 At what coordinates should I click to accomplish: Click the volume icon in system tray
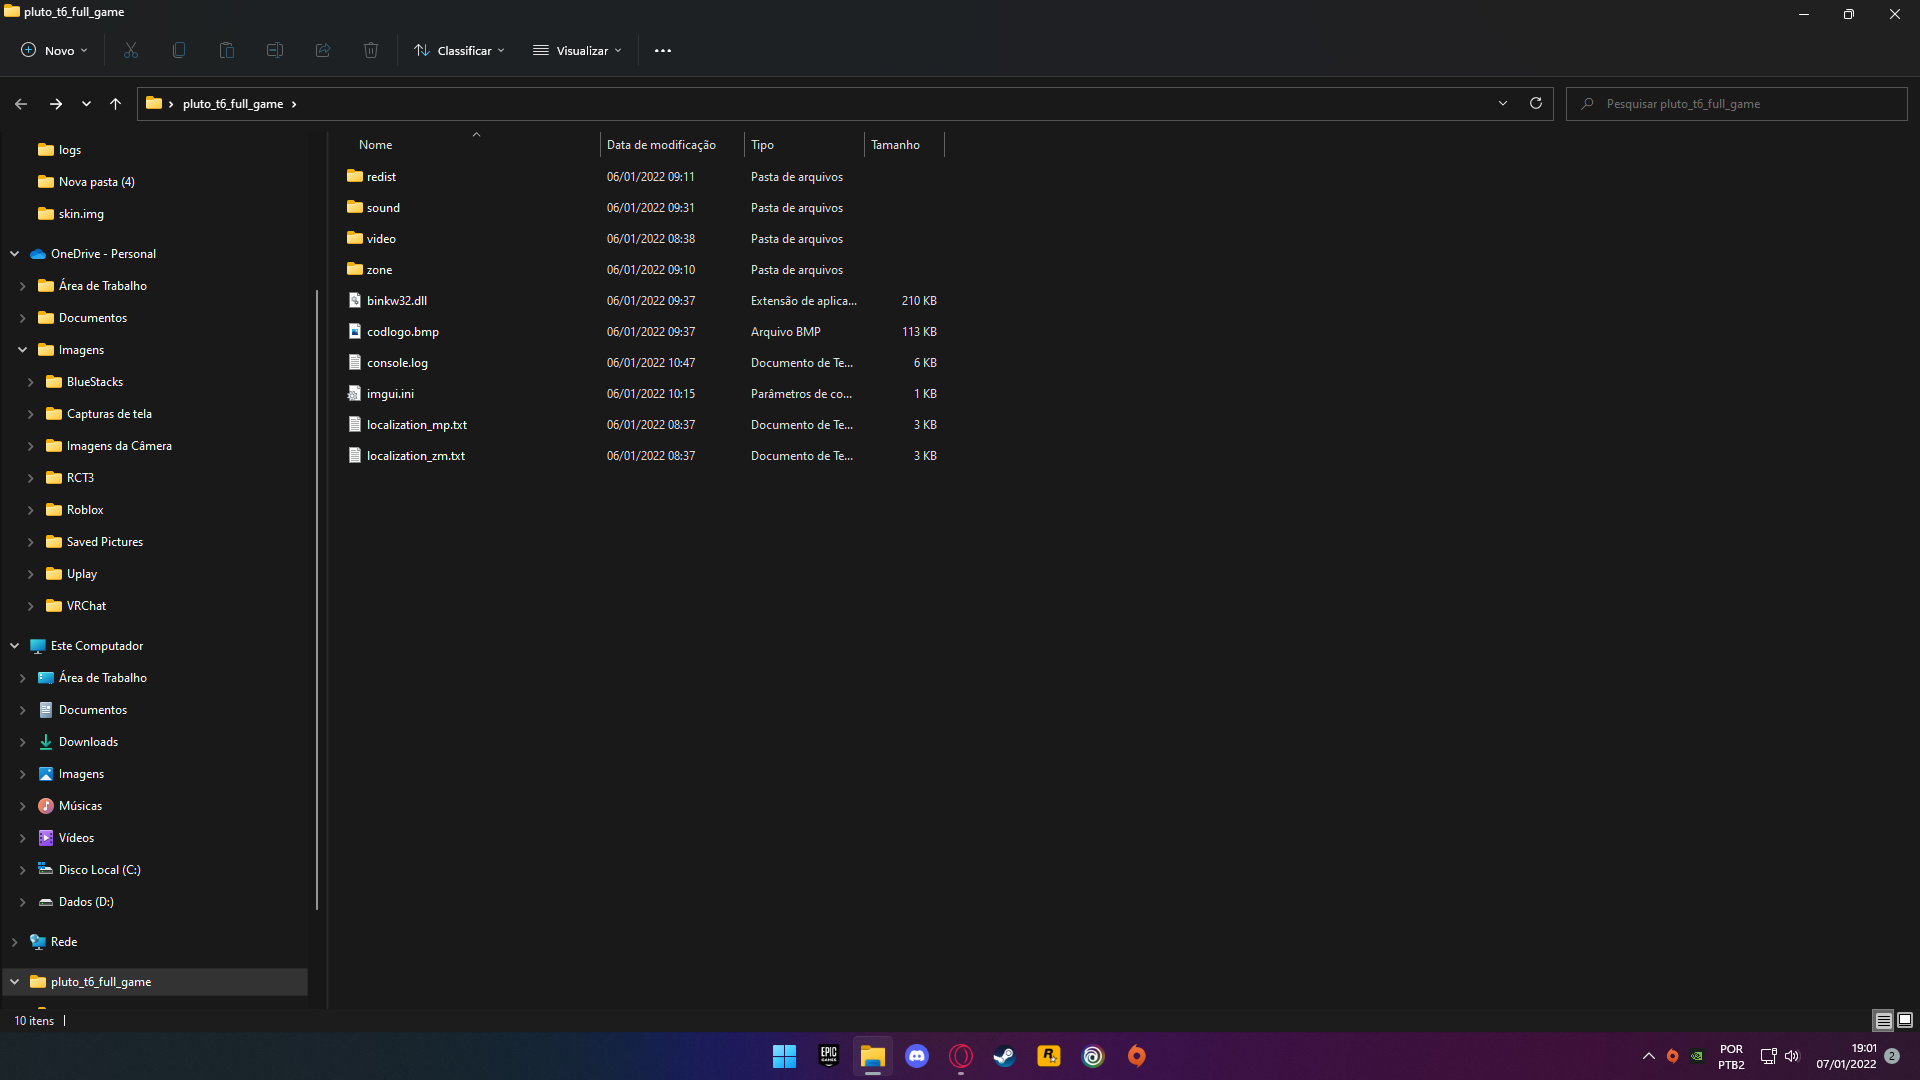[x=1792, y=1056]
